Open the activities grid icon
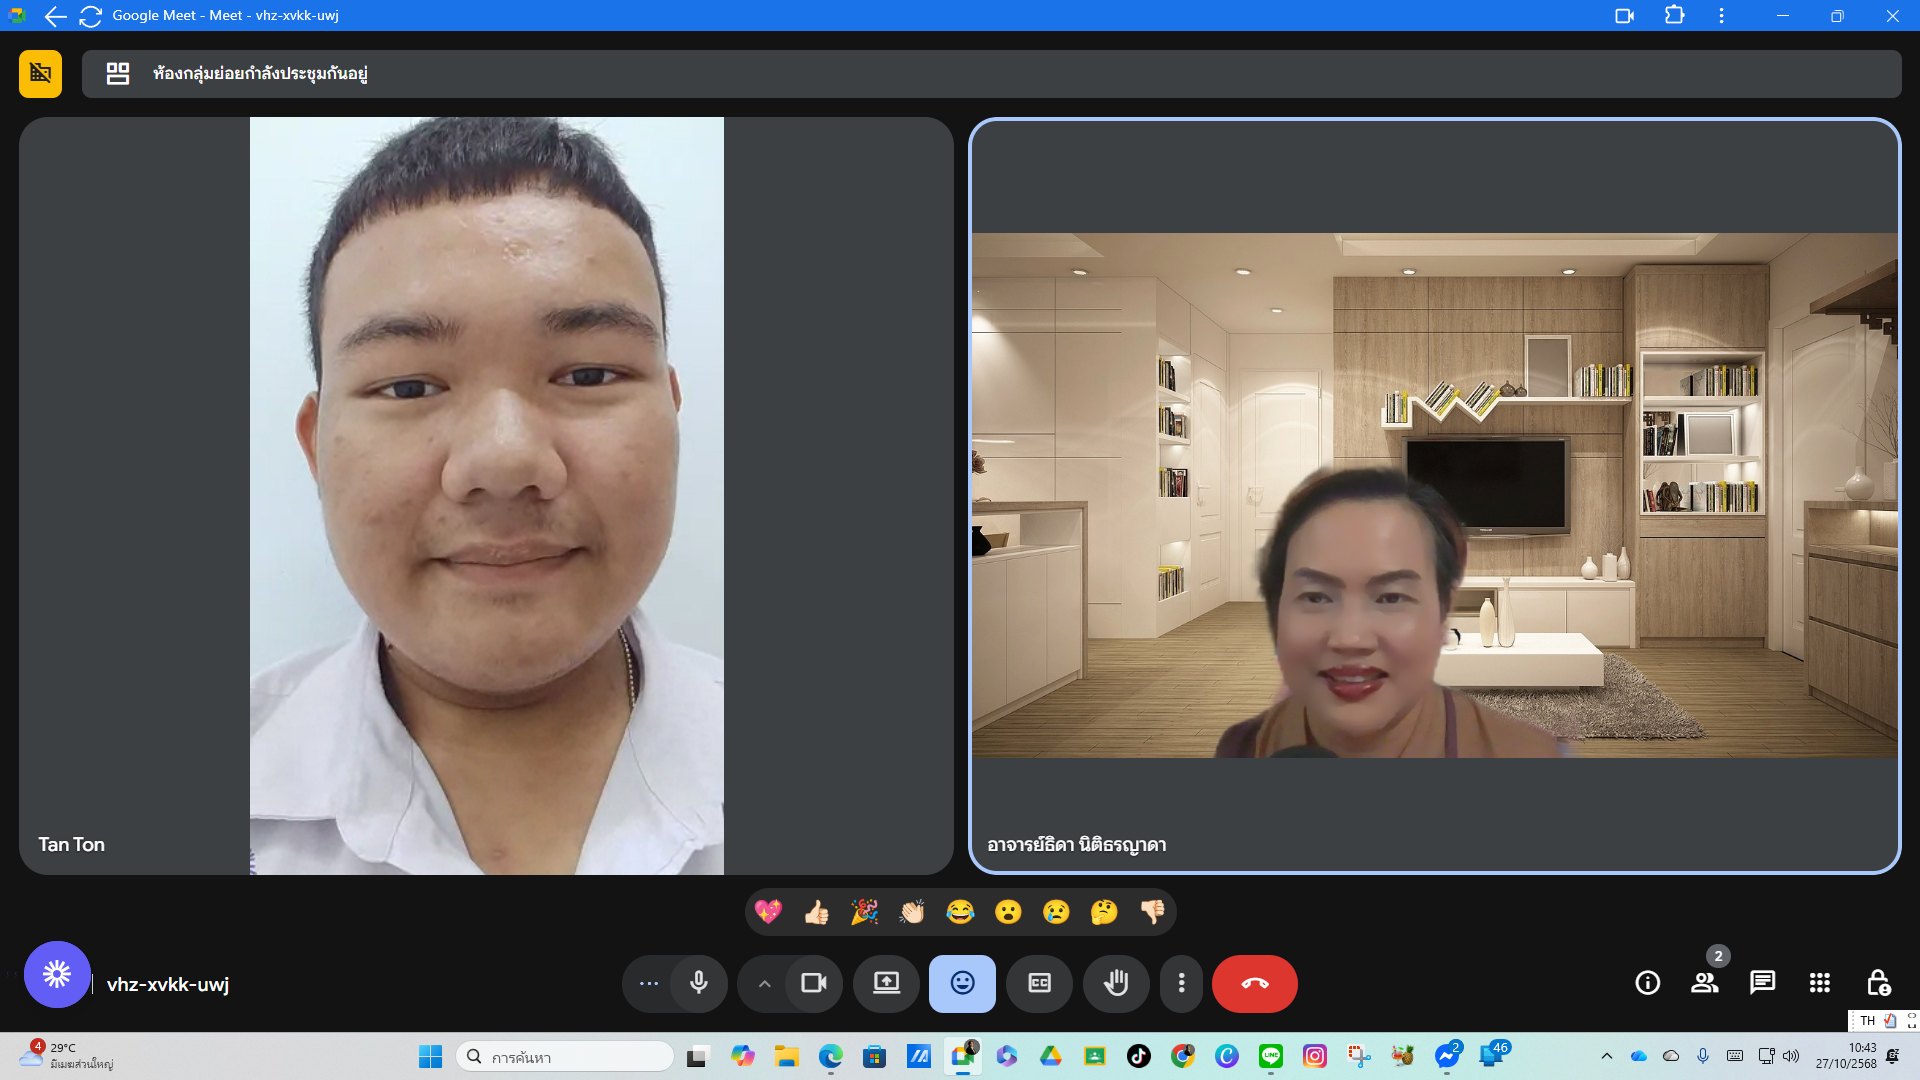Screen dimensions: 1920x1080 click(x=1820, y=983)
